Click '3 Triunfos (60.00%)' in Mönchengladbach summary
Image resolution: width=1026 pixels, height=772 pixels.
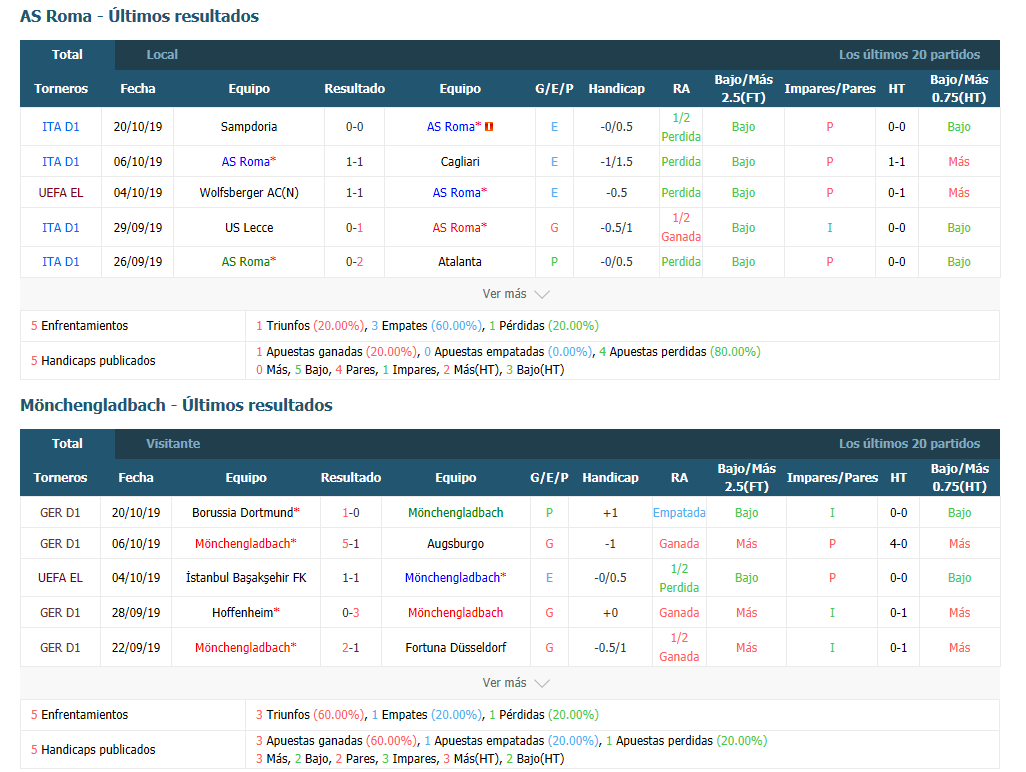tap(310, 714)
